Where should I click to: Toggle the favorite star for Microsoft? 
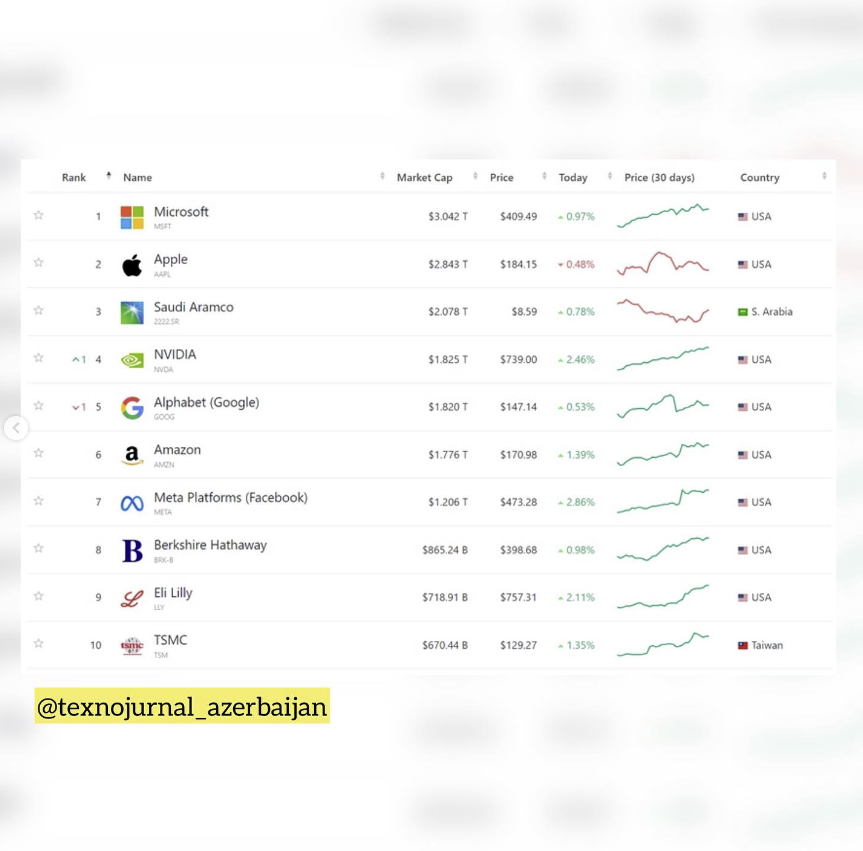pyautogui.click(x=39, y=215)
